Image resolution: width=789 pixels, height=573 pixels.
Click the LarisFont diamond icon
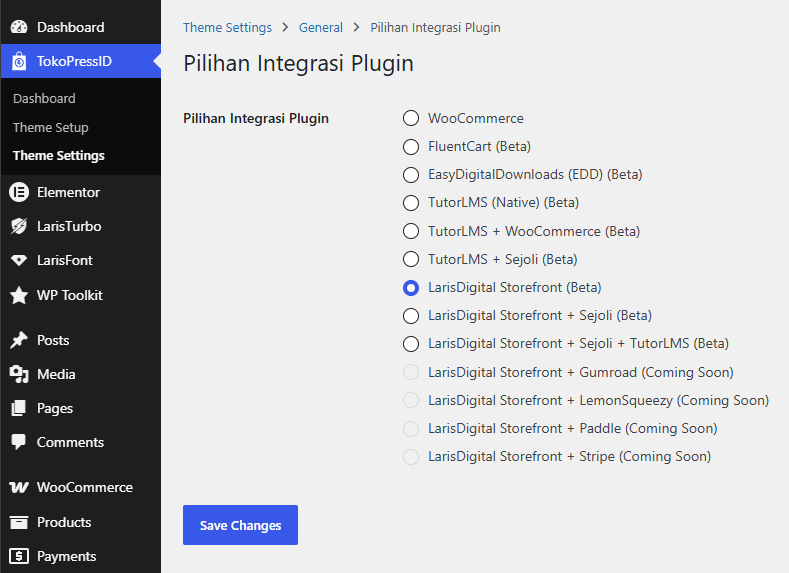click(x=19, y=260)
